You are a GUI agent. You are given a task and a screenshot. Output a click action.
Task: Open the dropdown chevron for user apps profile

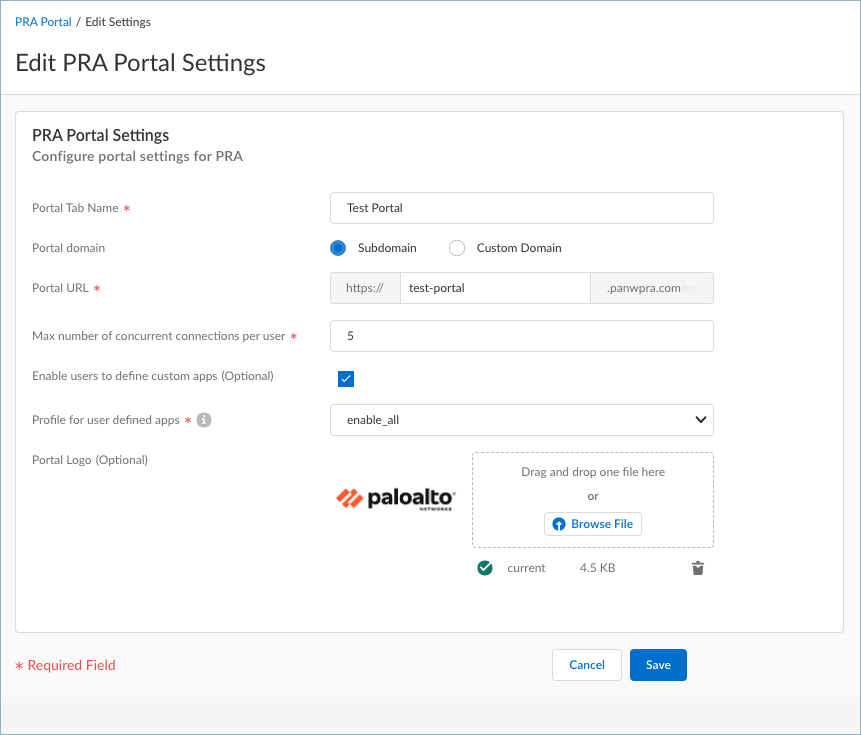(x=701, y=420)
